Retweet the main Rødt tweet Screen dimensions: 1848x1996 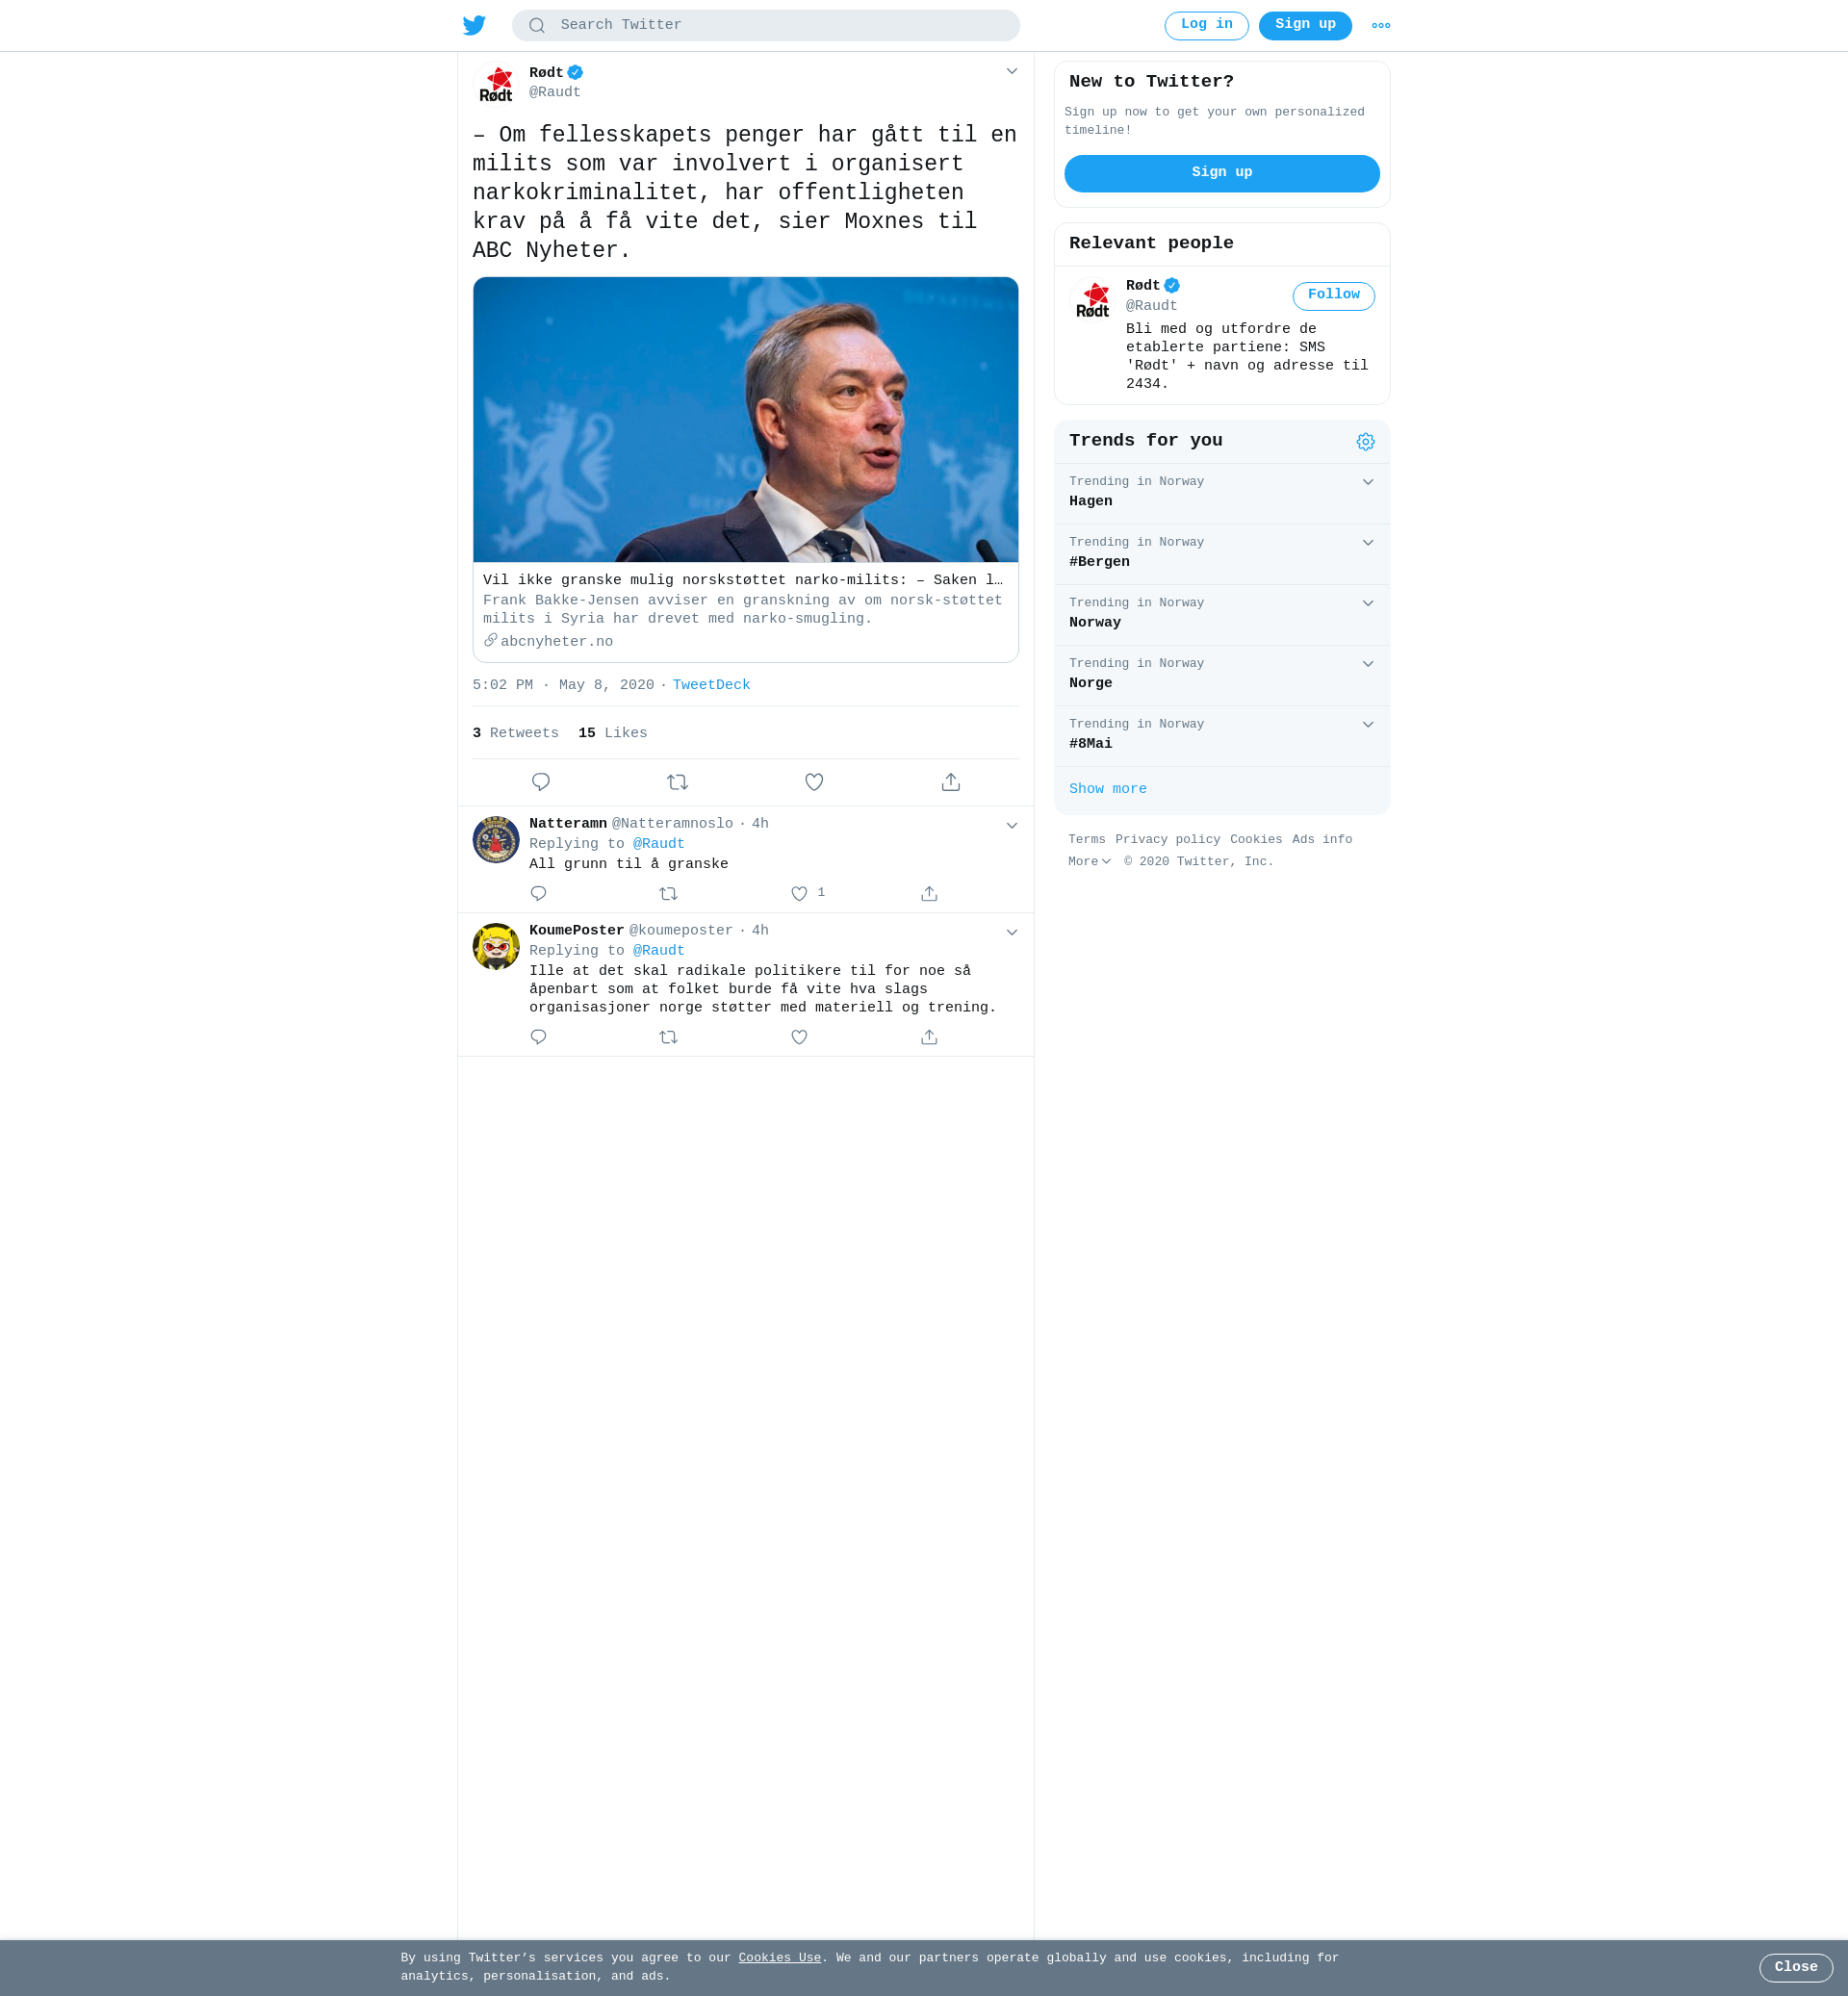point(677,782)
